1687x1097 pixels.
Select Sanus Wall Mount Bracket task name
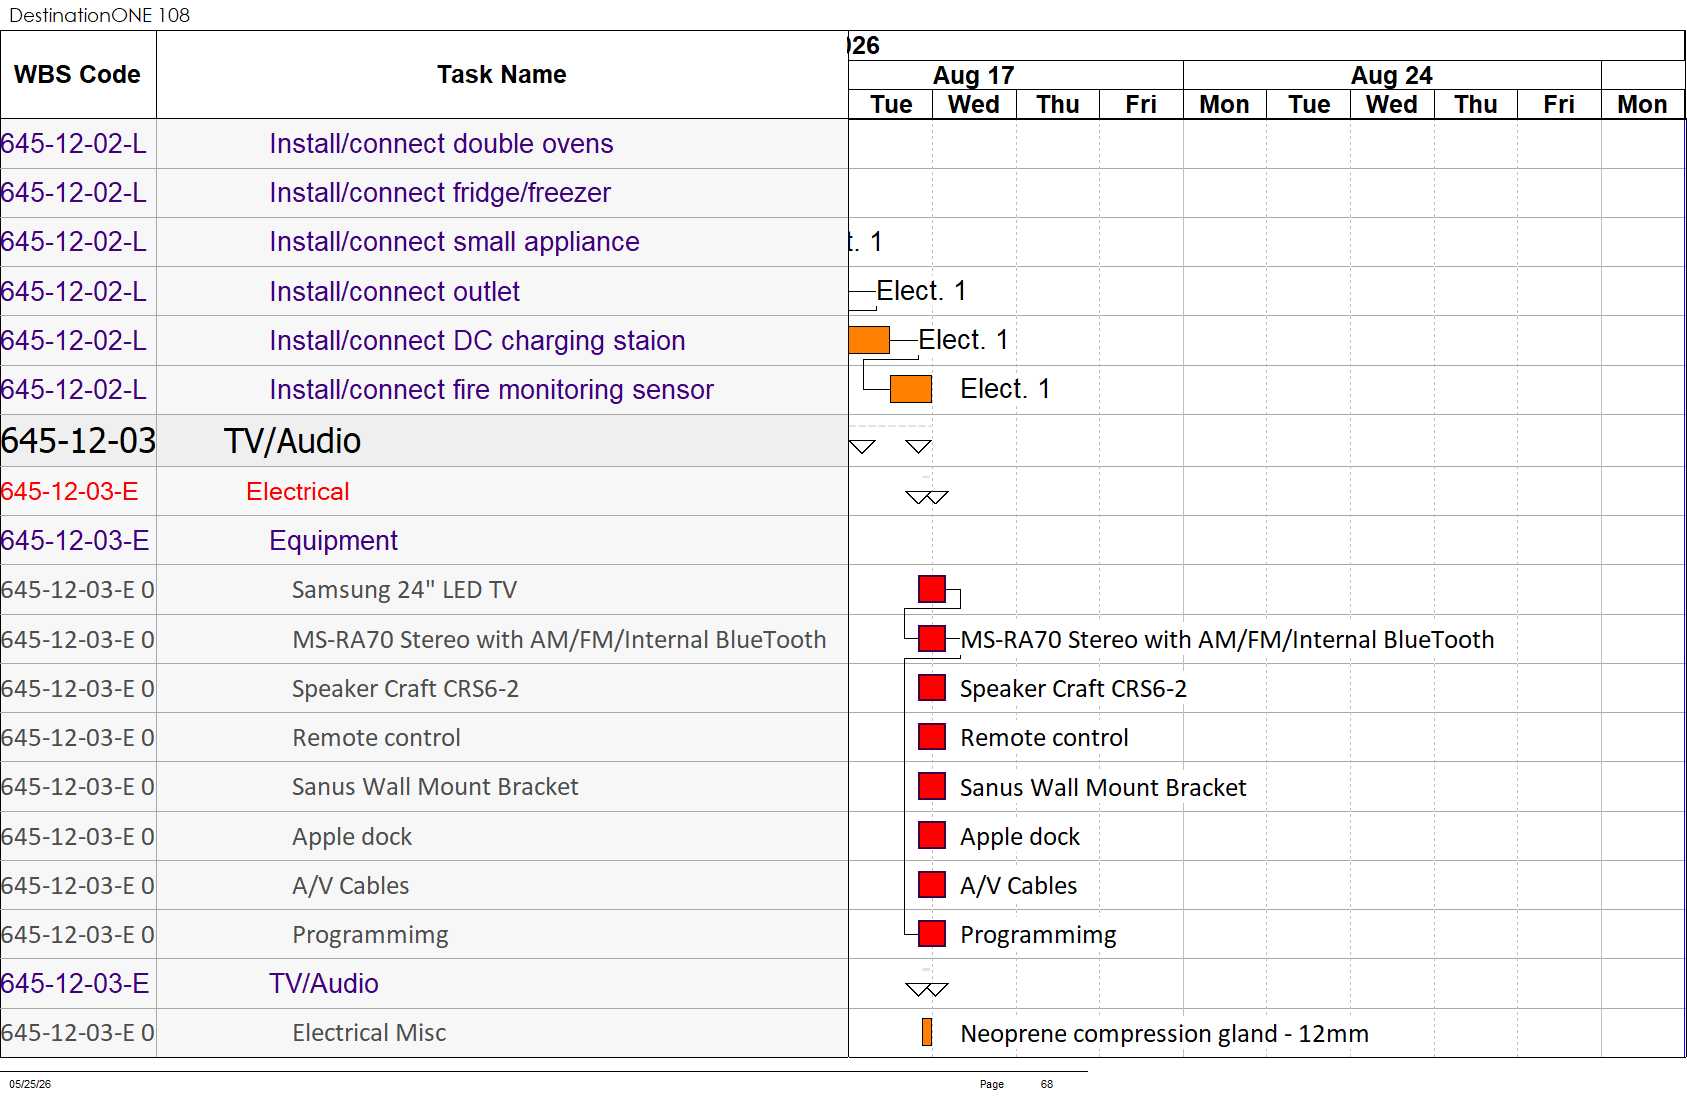pyautogui.click(x=435, y=787)
